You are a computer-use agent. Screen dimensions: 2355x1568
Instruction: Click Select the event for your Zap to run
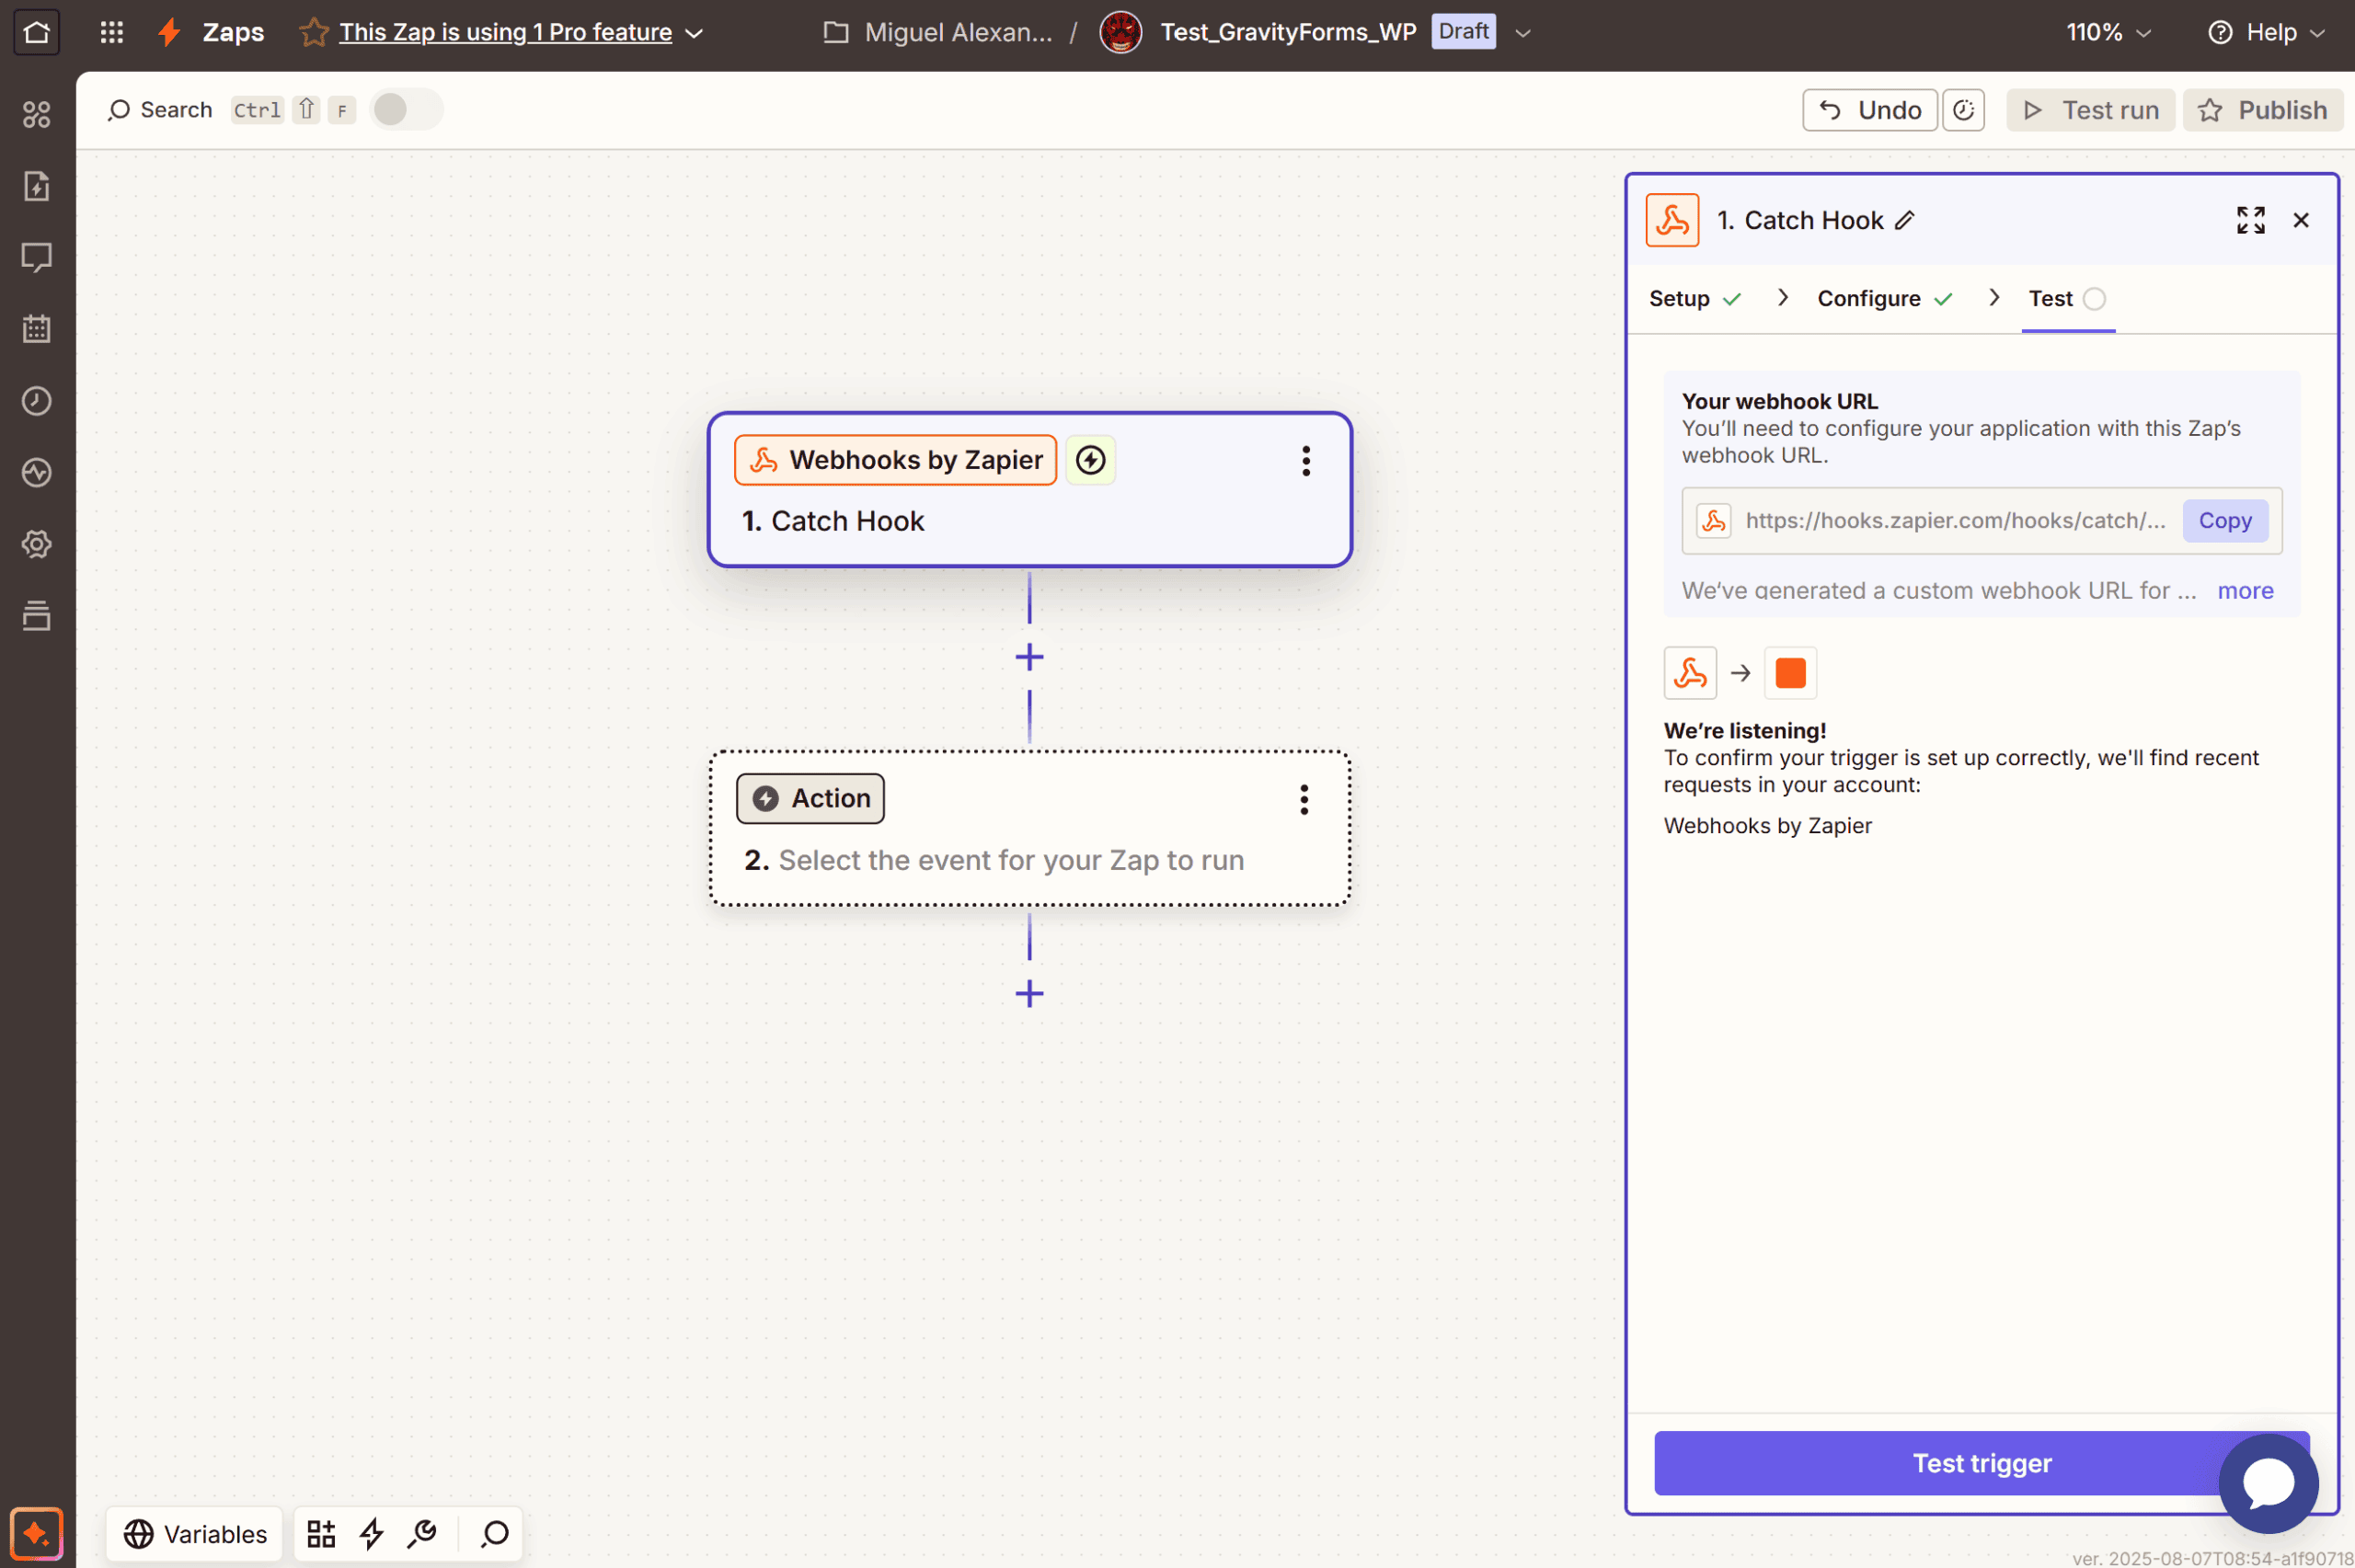click(x=1011, y=860)
